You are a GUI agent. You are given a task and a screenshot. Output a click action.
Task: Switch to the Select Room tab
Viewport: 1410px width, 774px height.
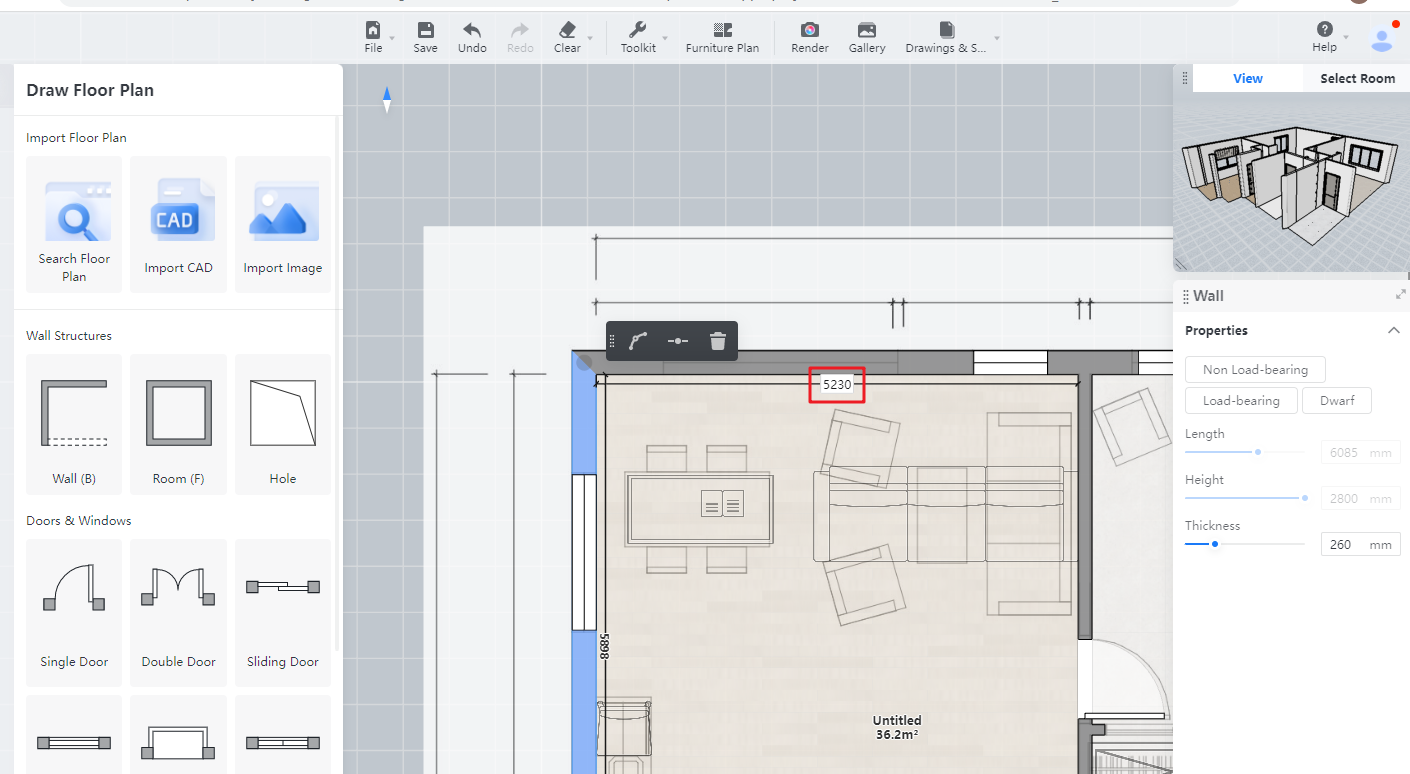[1356, 79]
